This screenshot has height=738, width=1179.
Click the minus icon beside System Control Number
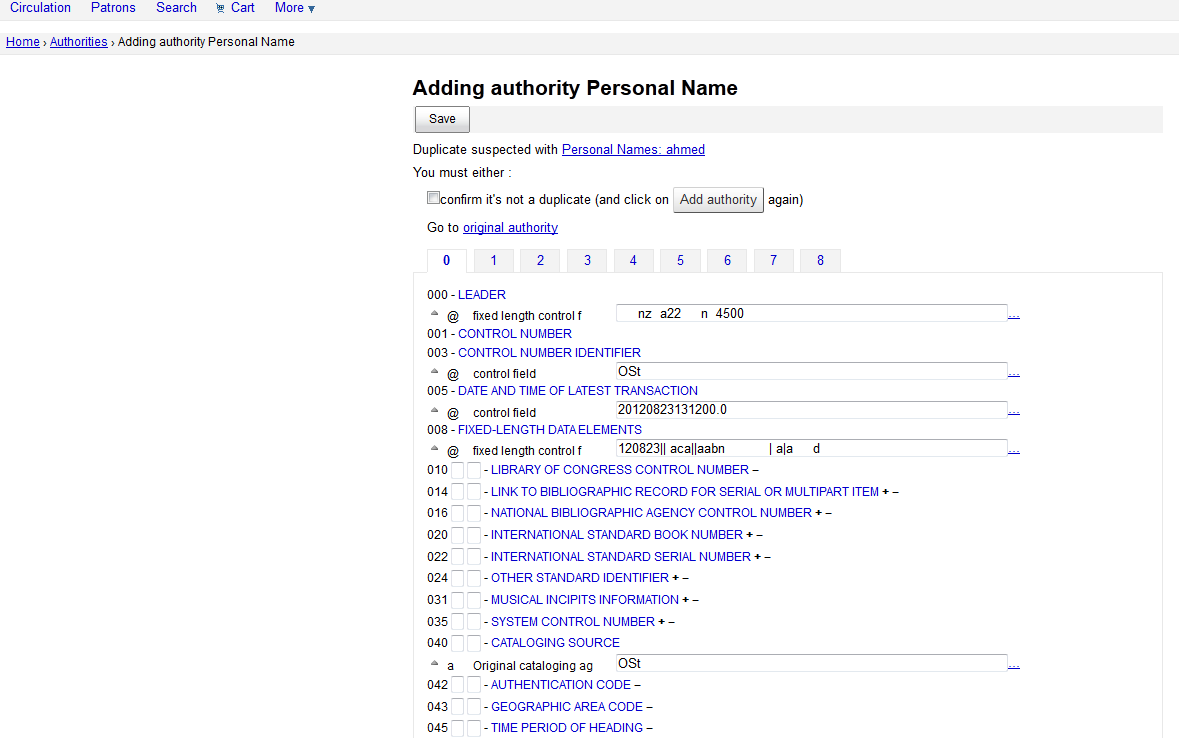(x=671, y=622)
